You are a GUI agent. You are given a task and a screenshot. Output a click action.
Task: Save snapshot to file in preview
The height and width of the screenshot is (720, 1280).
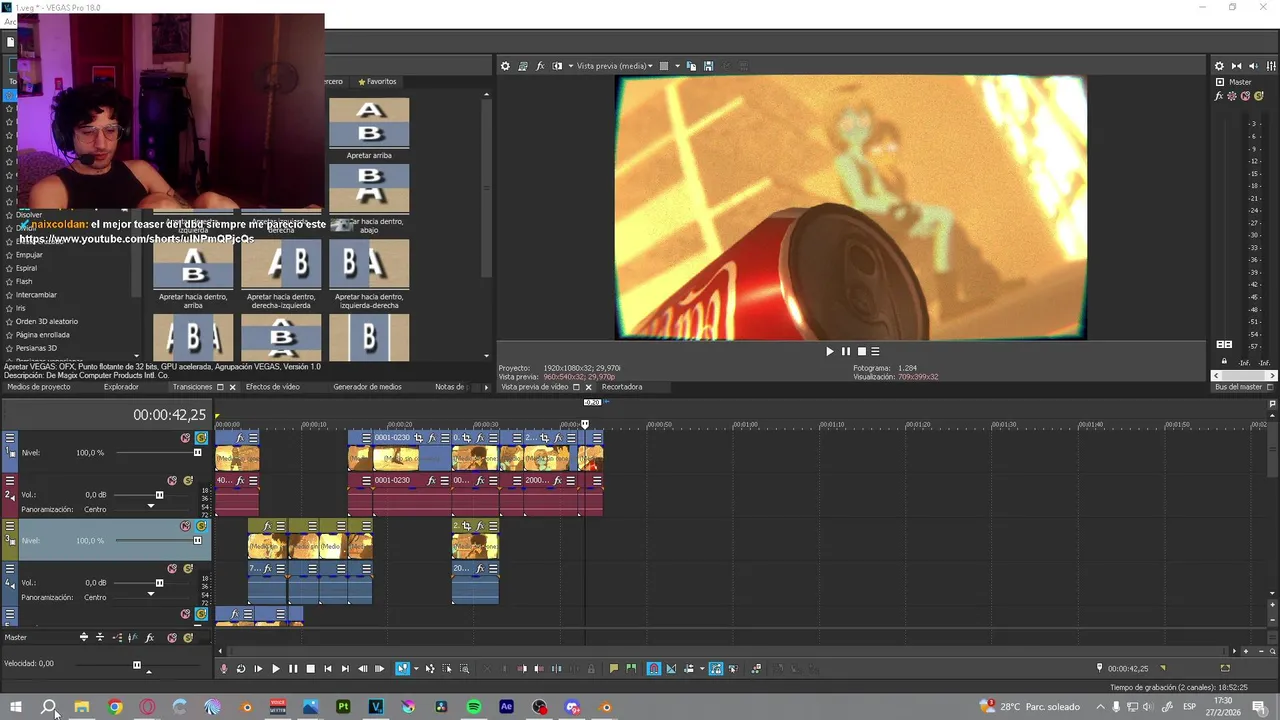tap(708, 66)
